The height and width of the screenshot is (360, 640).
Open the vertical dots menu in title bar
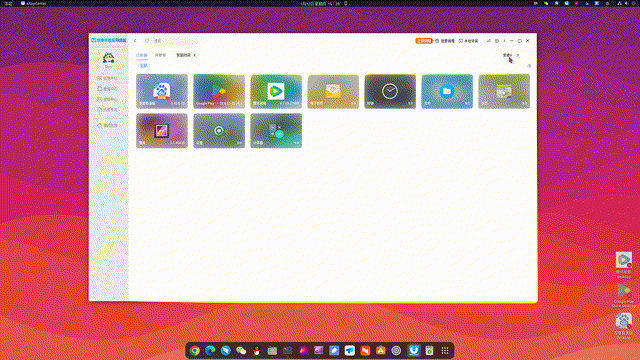(x=504, y=41)
